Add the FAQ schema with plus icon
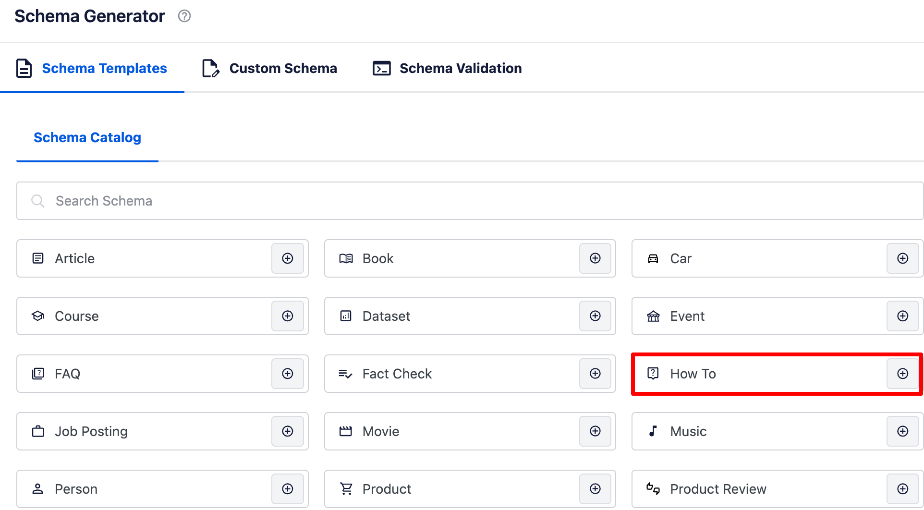Viewport: 924px width, 510px height. pos(288,374)
